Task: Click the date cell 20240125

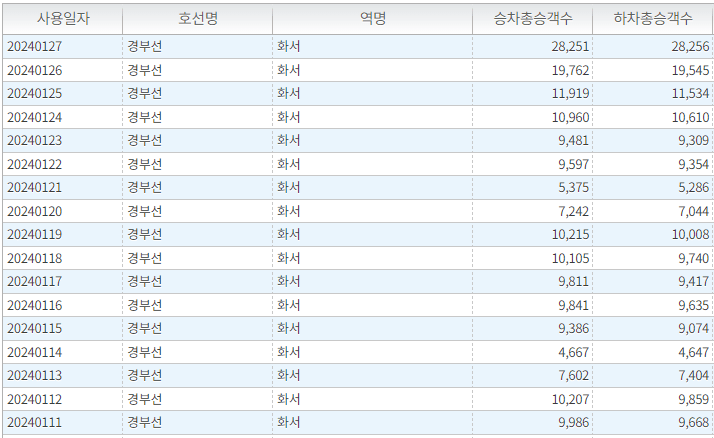Action: coord(34,94)
